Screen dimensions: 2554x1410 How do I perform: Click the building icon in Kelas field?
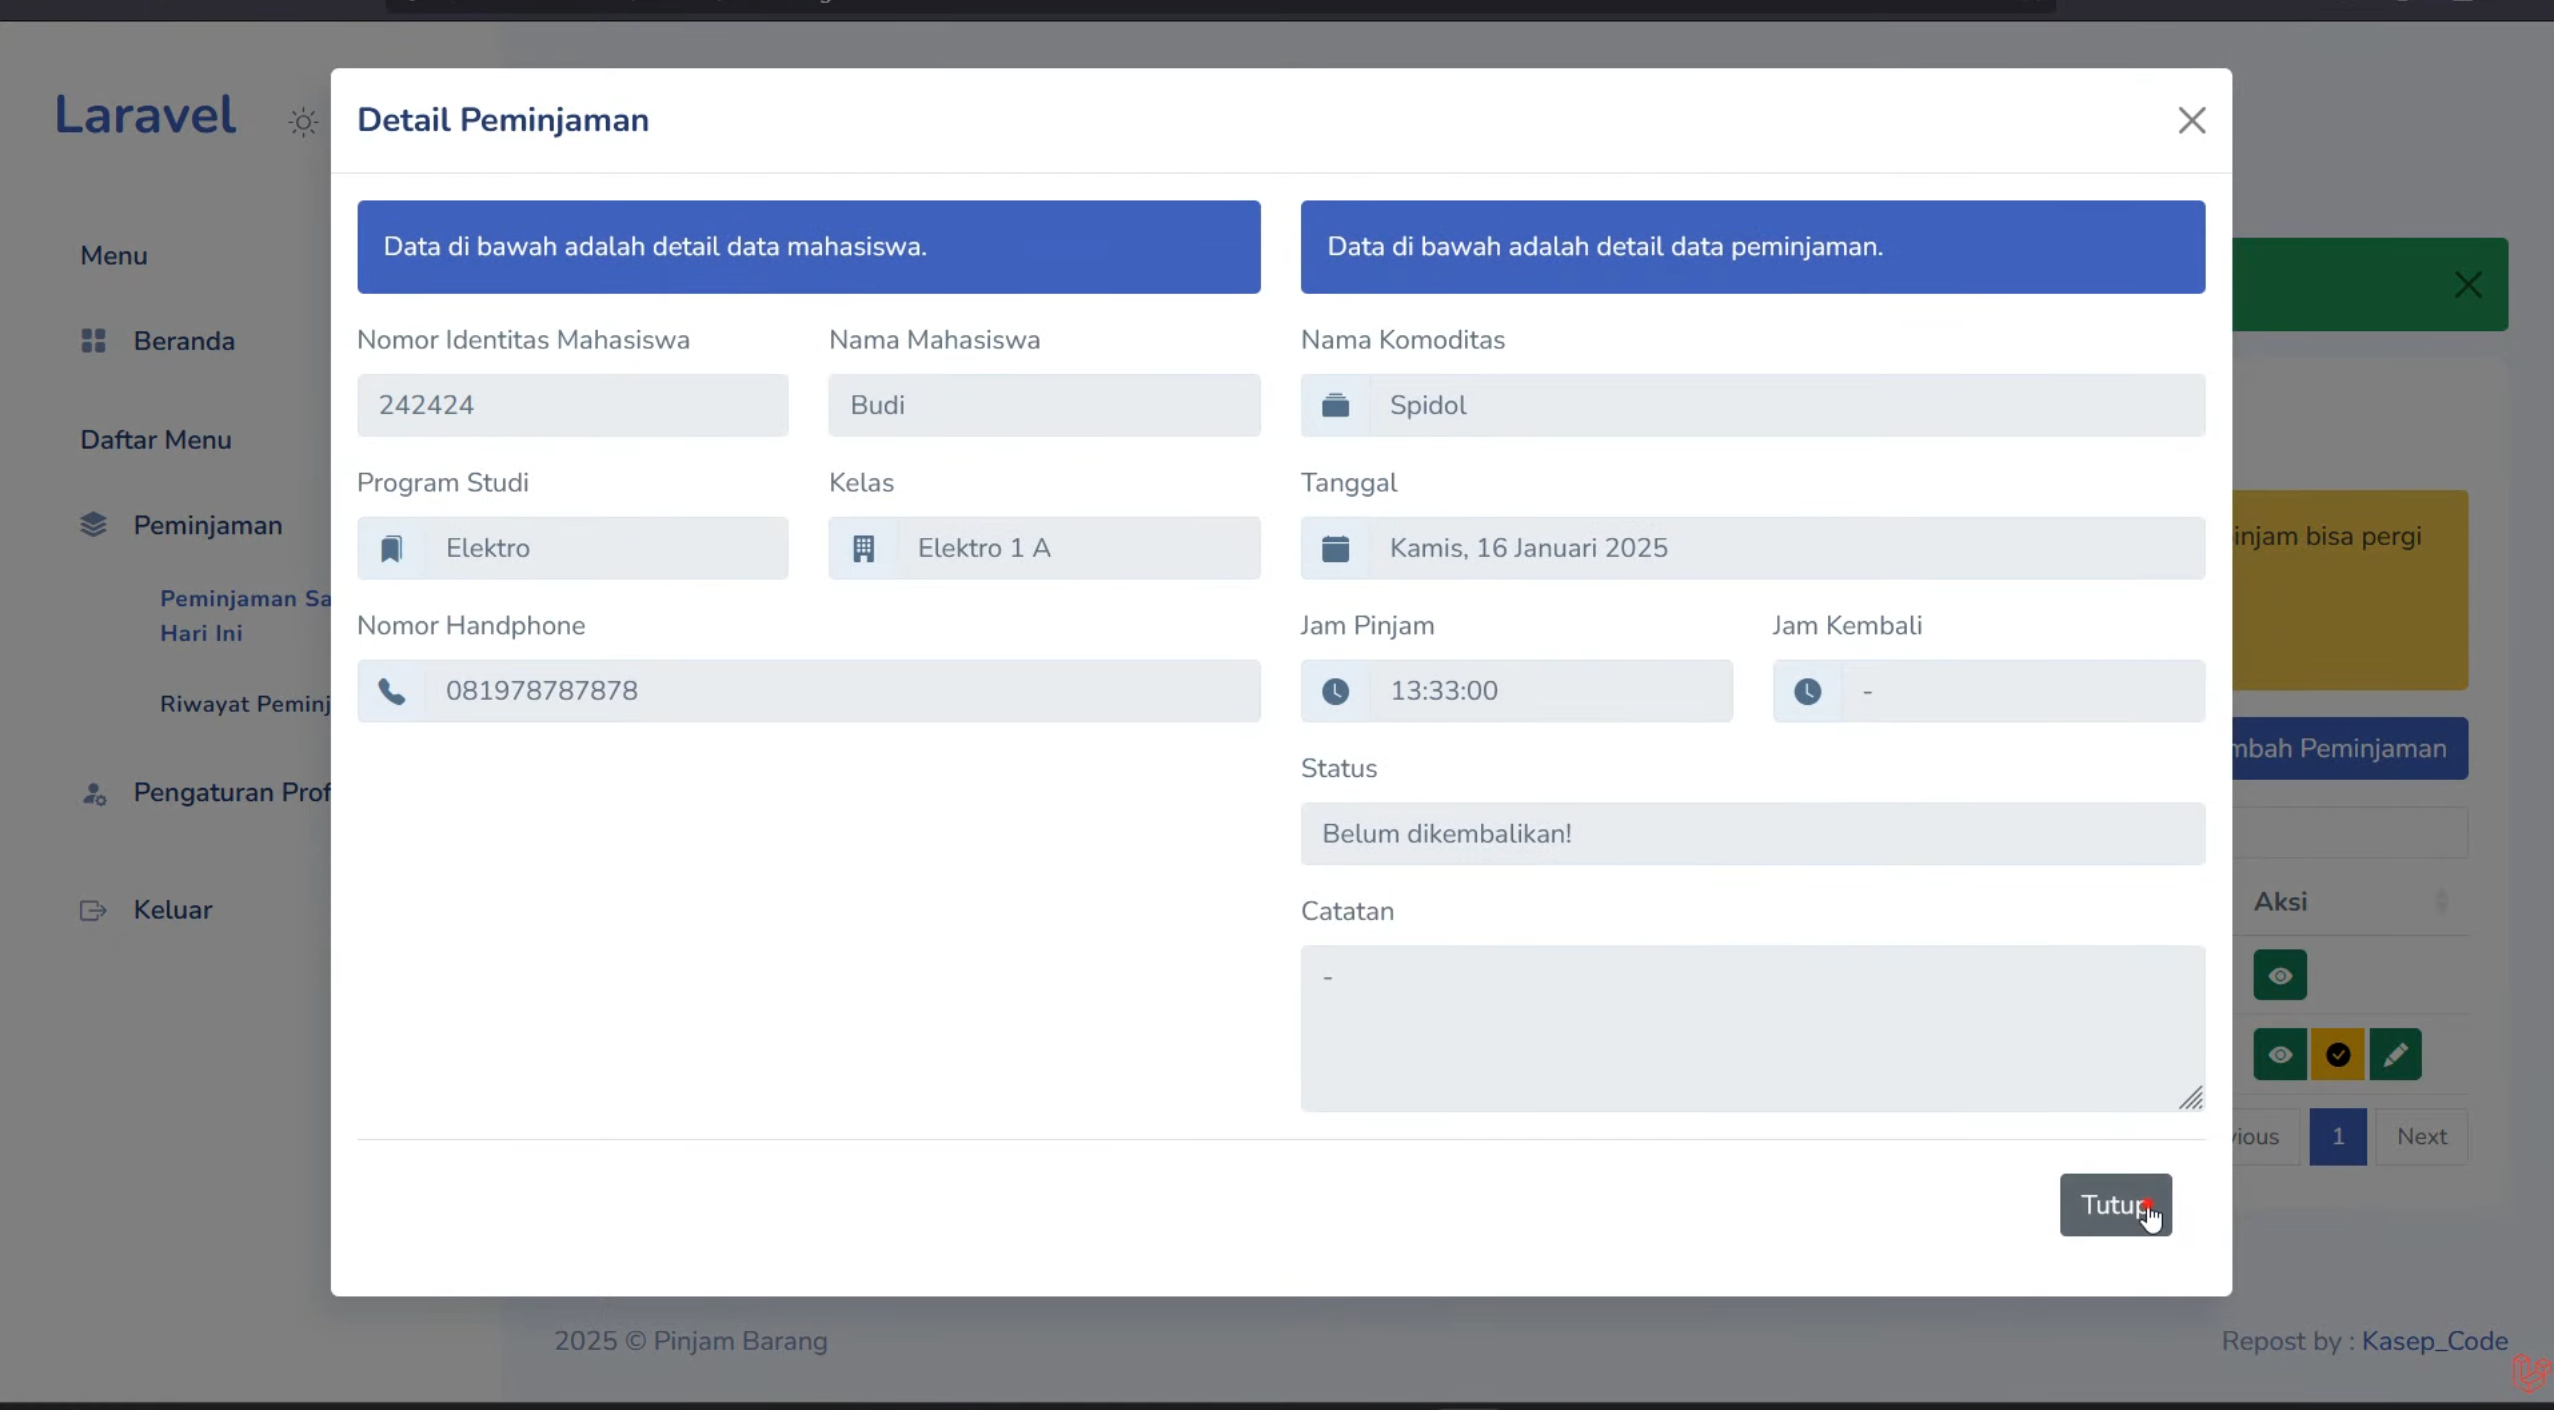[x=863, y=548]
